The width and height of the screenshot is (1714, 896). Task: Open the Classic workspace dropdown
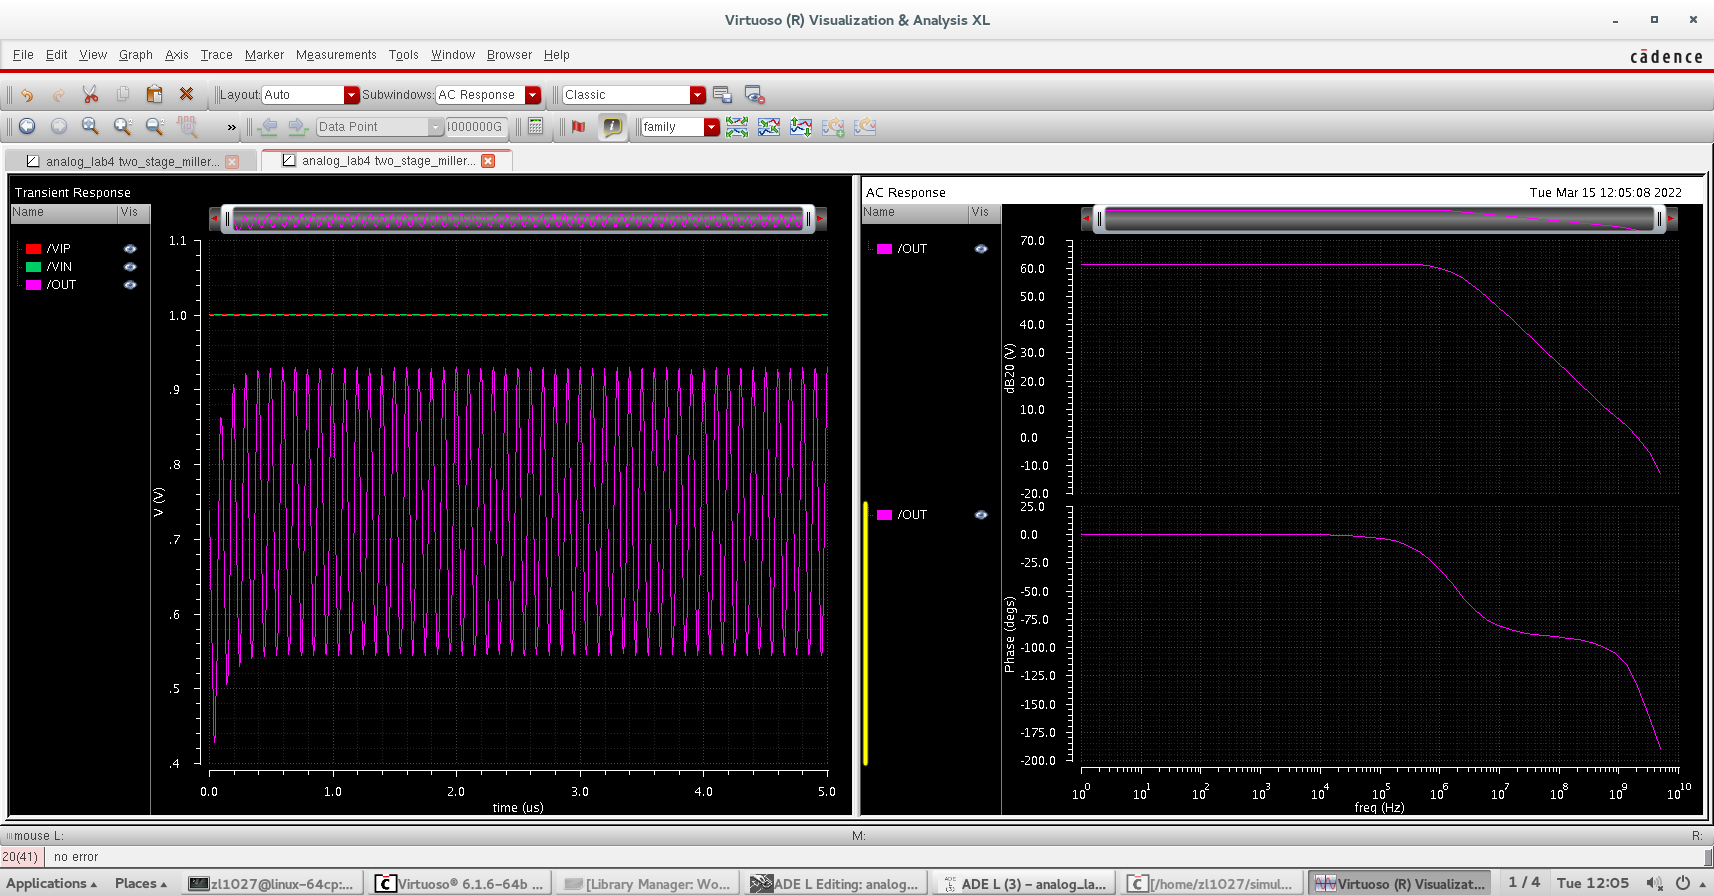[634, 95]
